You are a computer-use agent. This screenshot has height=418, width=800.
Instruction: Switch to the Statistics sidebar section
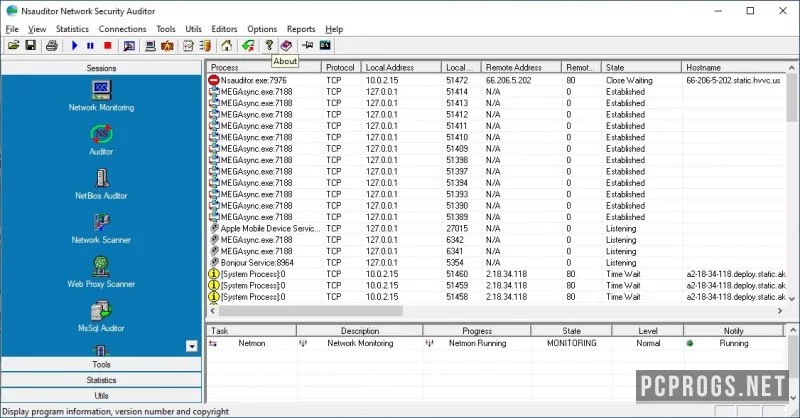[x=101, y=380]
